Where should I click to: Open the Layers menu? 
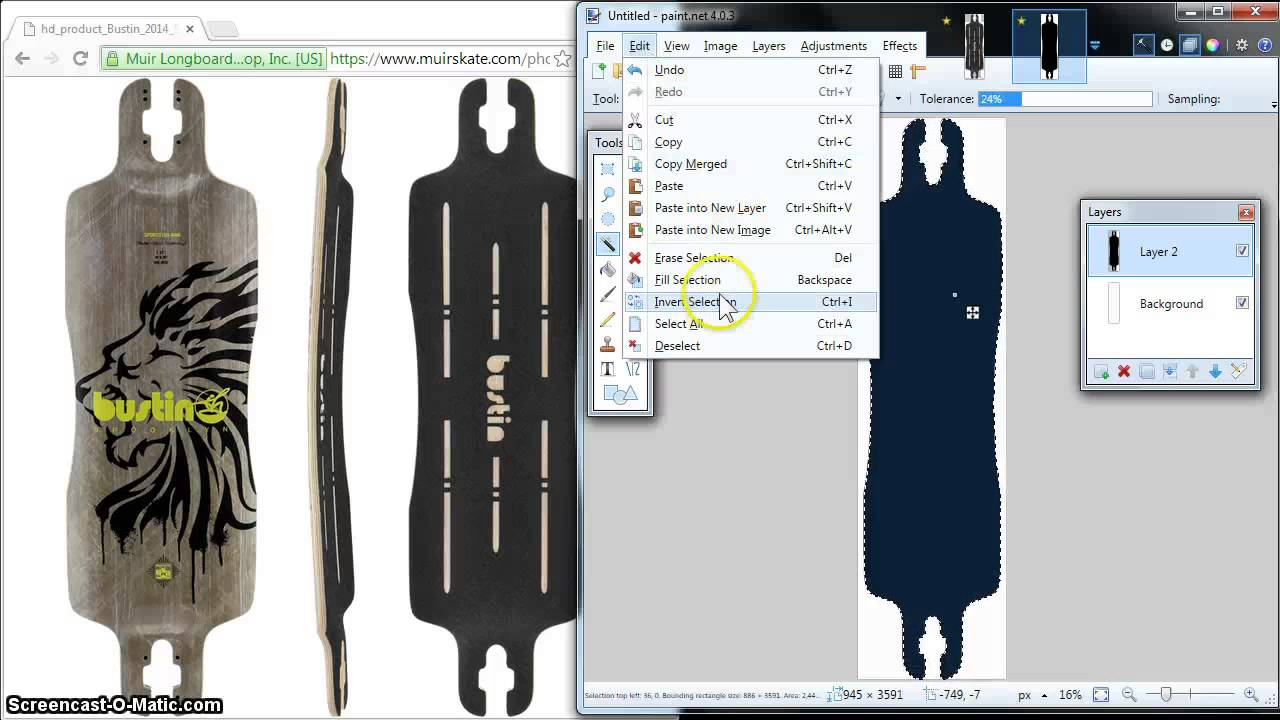[769, 46]
